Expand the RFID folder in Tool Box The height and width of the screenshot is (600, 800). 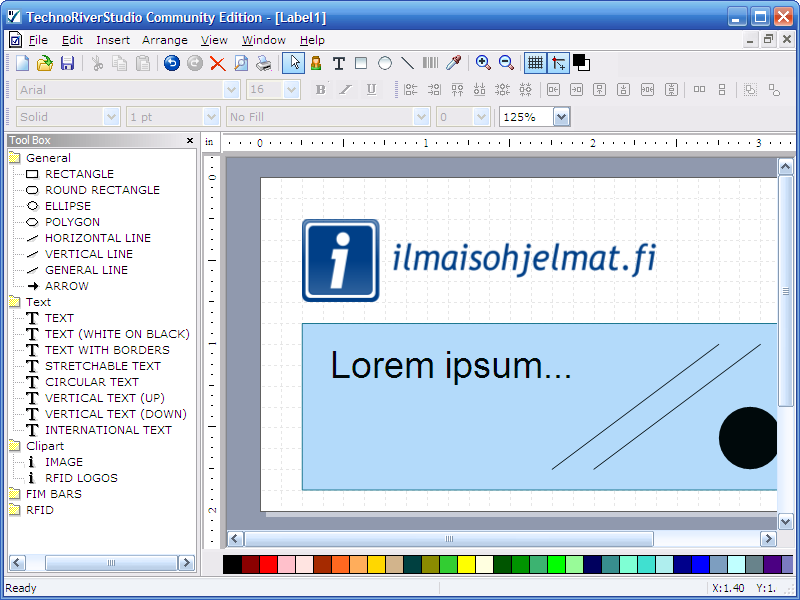[15, 510]
